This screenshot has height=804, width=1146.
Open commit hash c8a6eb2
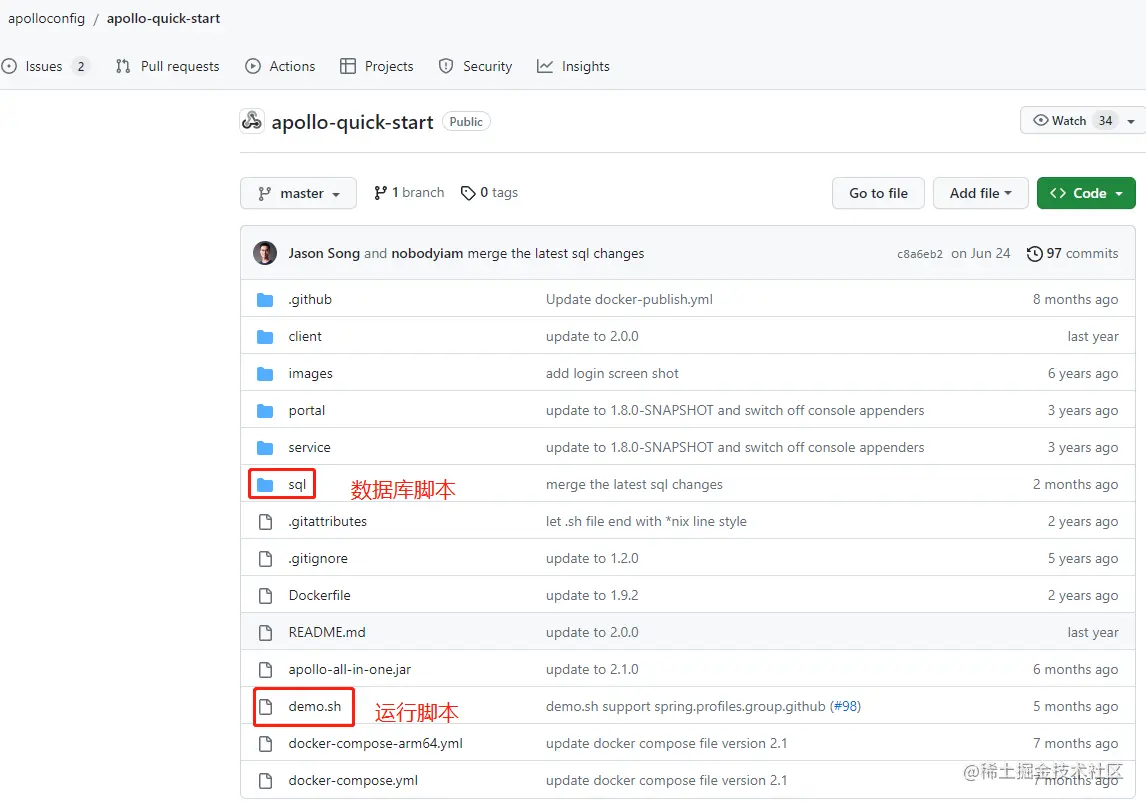coord(919,254)
